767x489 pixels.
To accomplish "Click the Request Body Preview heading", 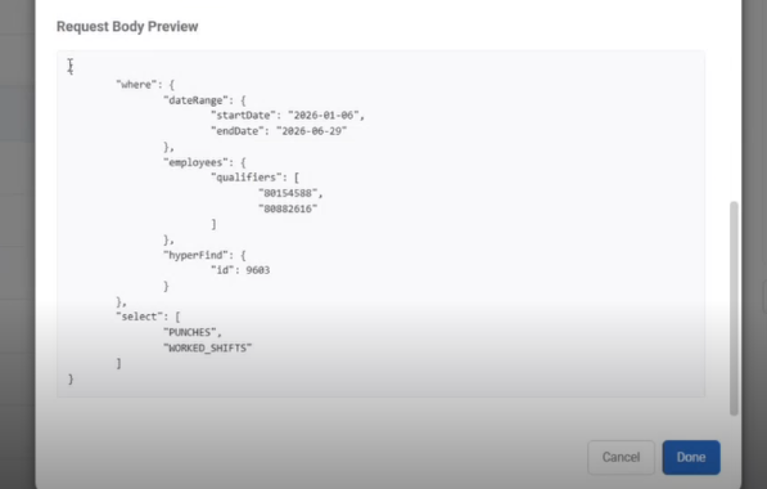I will click(127, 26).
